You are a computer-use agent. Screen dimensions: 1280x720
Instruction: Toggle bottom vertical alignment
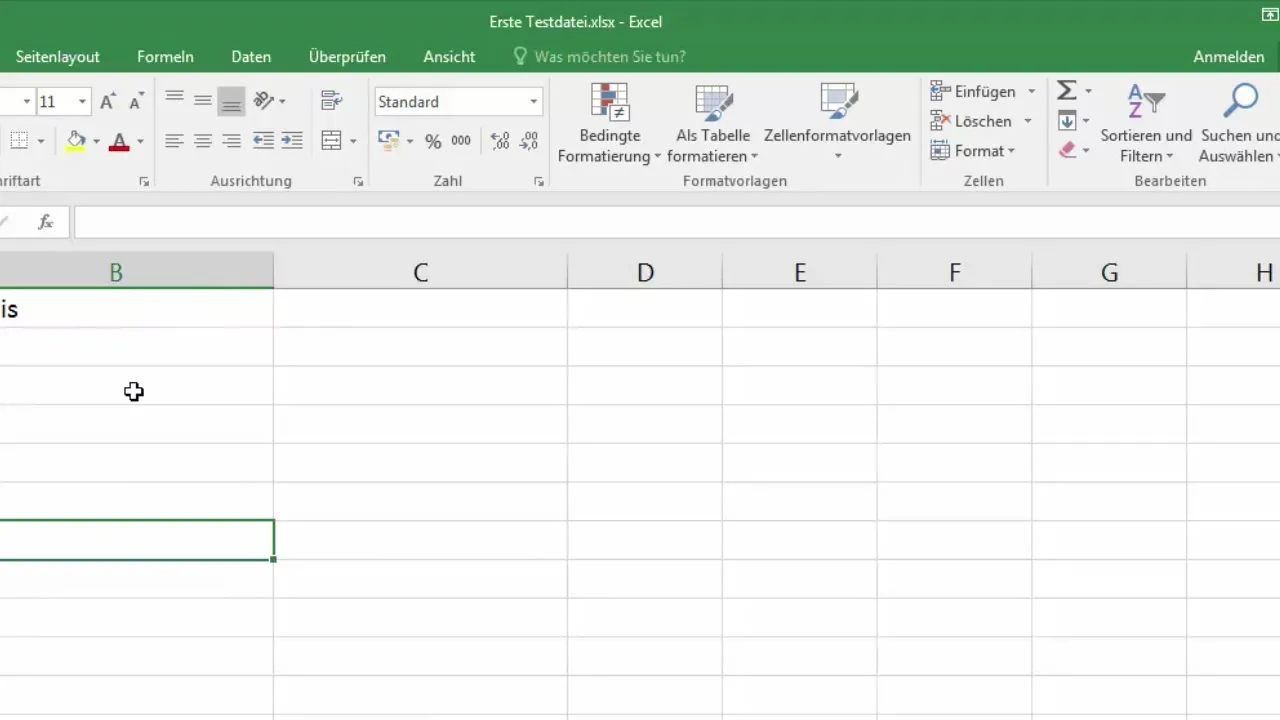pyautogui.click(x=231, y=100)
